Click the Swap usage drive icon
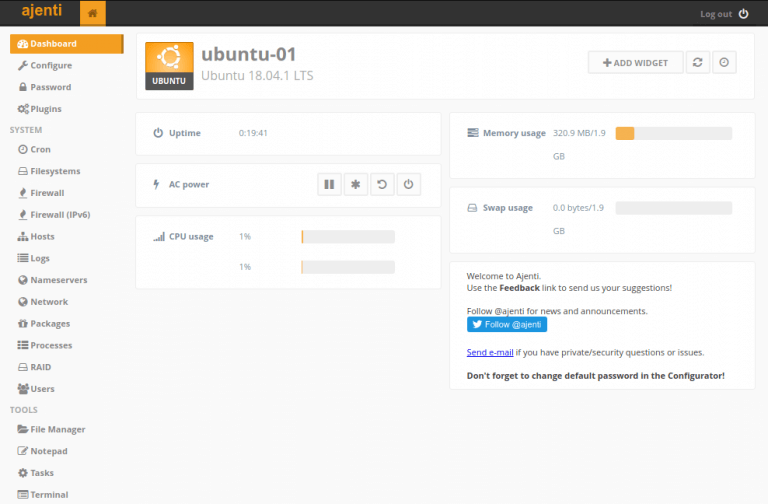This screenshot has height=504, width=768. [x=472, y=208]
